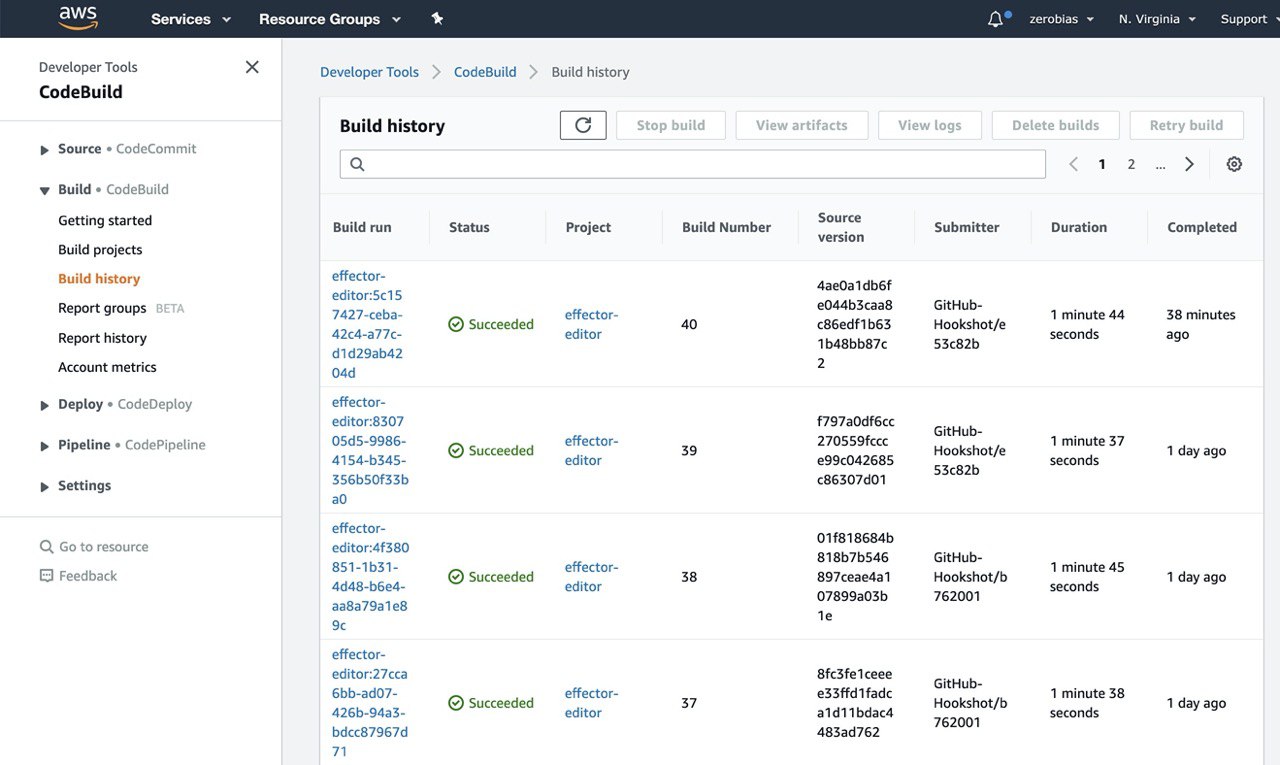Image resolution: width=1280 pixels, height=765 pixels.
Task: Refresh the build history list
Action: pyautogui.click(x=583, y=125)
